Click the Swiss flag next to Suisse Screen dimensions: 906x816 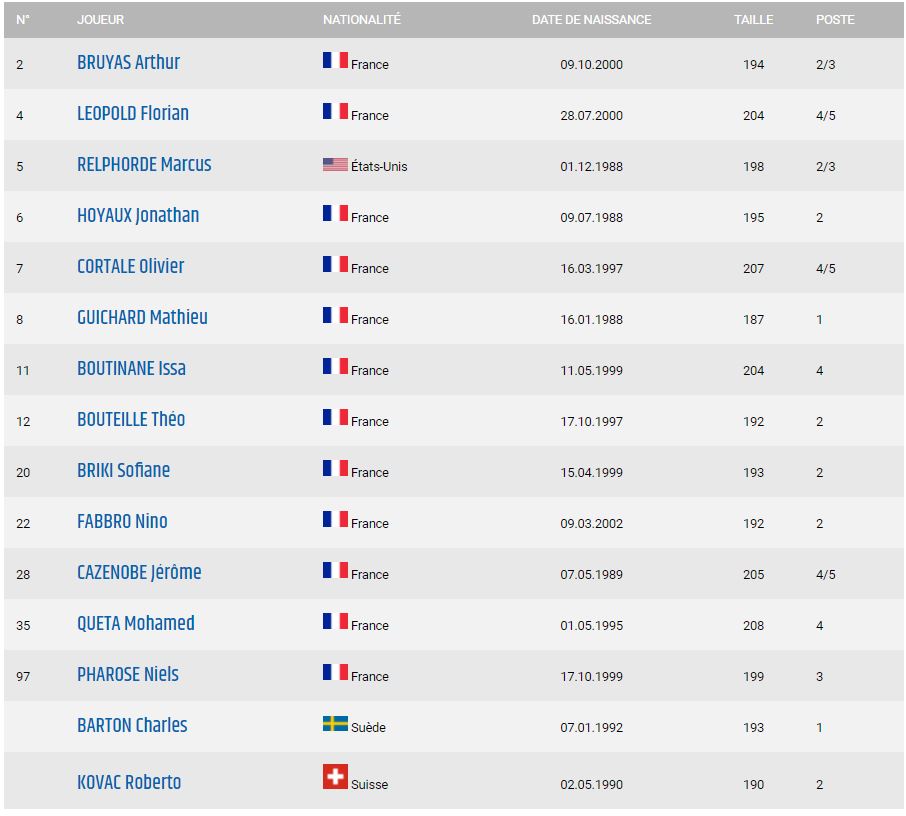point(335,777)
